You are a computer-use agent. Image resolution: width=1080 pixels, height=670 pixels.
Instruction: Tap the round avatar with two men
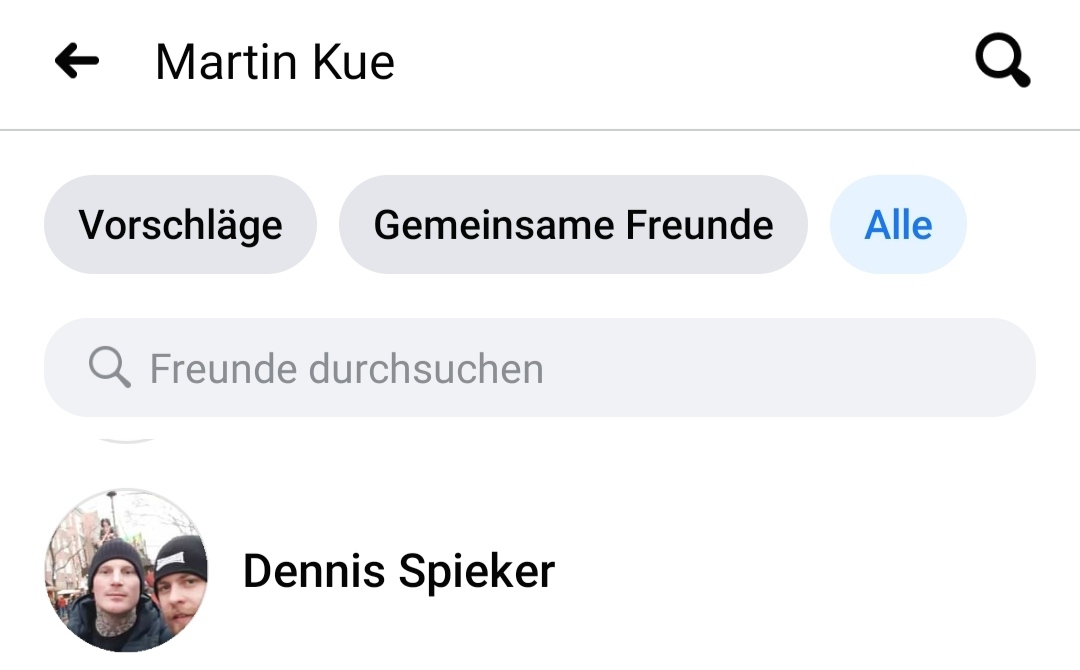click(x=127, y=571)
